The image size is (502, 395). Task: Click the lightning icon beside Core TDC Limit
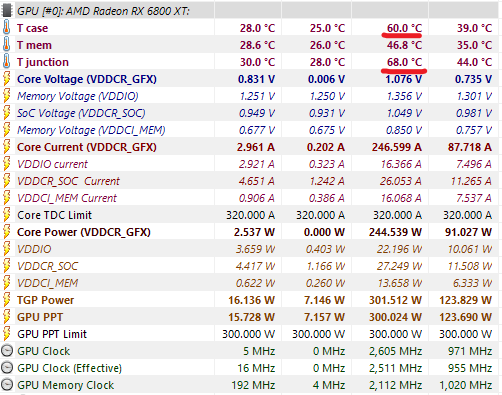[x=6, y=215]
